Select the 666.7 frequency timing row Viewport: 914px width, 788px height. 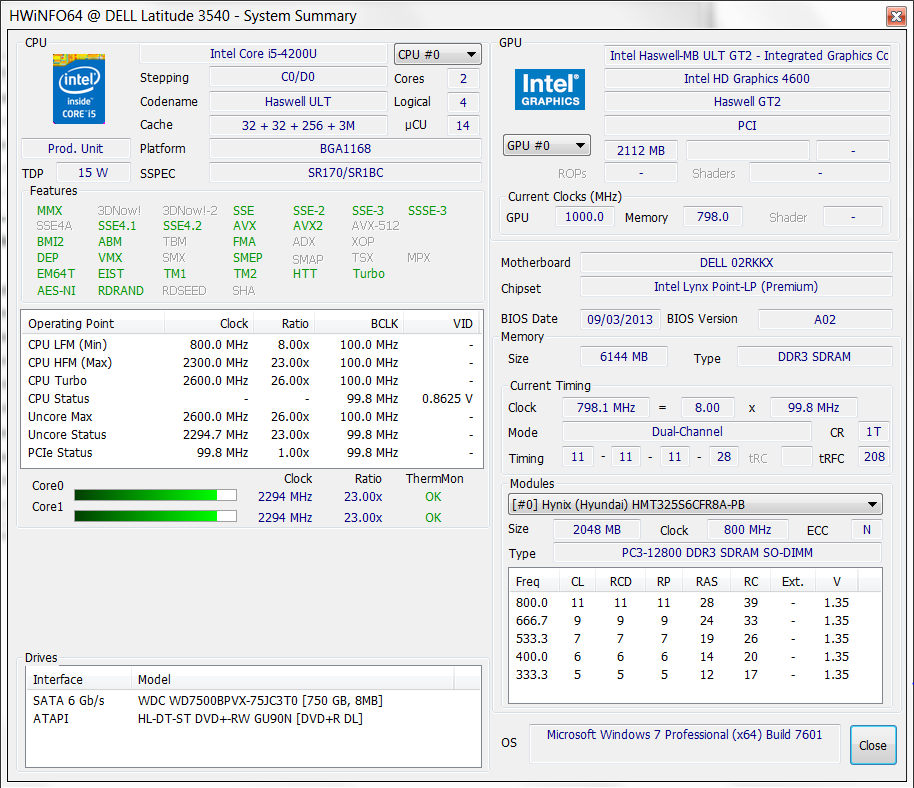pos(695,621)
